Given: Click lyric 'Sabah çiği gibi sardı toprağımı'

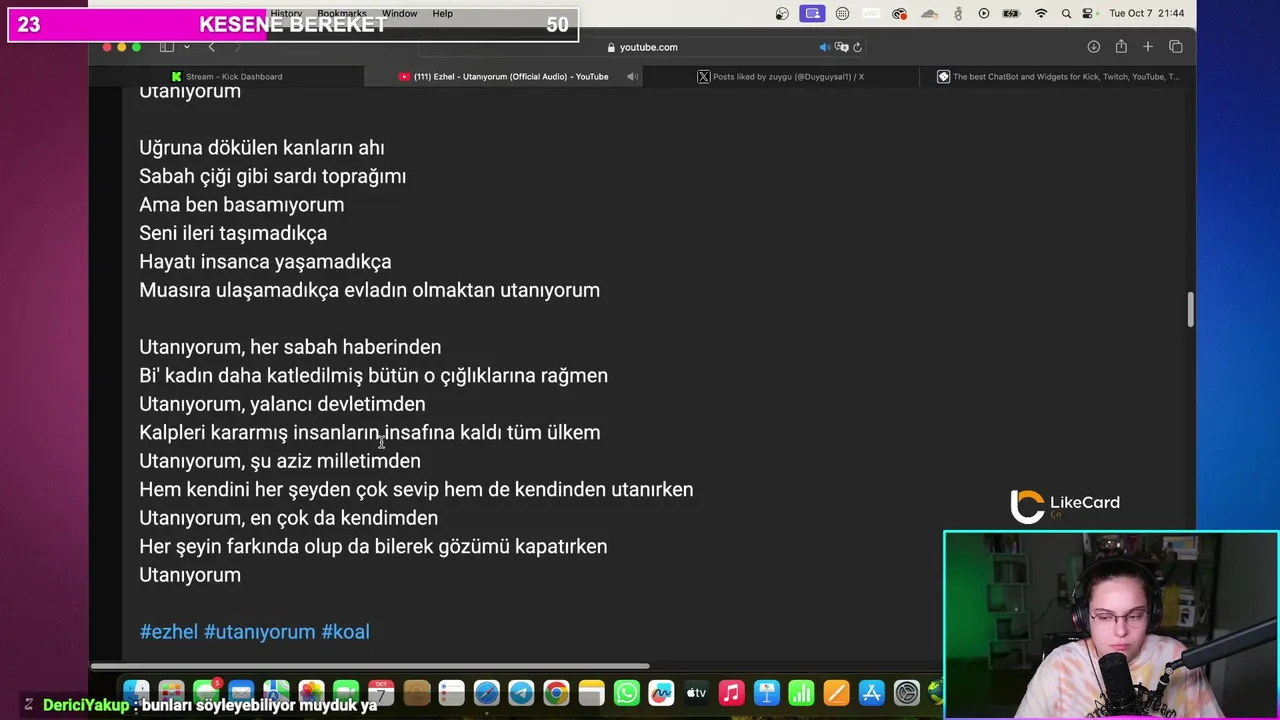Looking at the screenshot, I should tap(273, 176).
